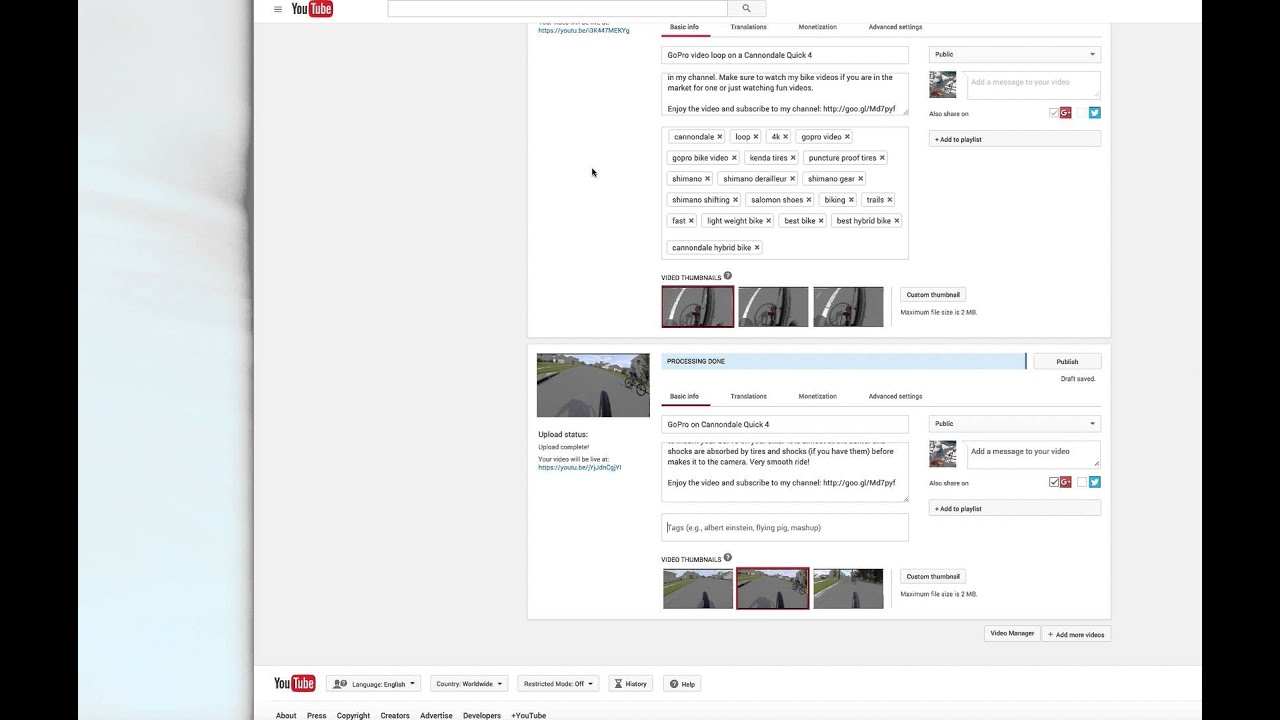Open the Restricted Mode: Off dropdown
The image size is (1280, 720).
click(558, 684)
